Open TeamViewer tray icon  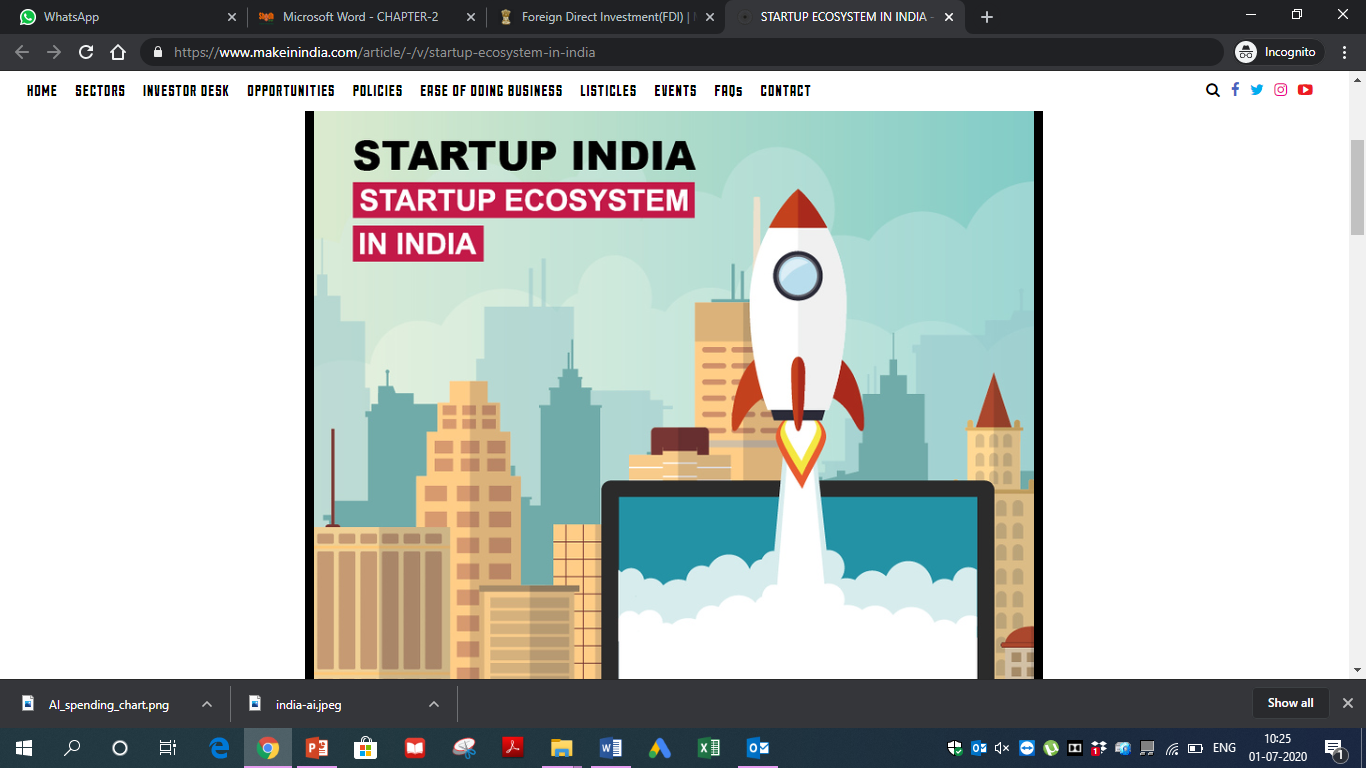point(1027,748)
